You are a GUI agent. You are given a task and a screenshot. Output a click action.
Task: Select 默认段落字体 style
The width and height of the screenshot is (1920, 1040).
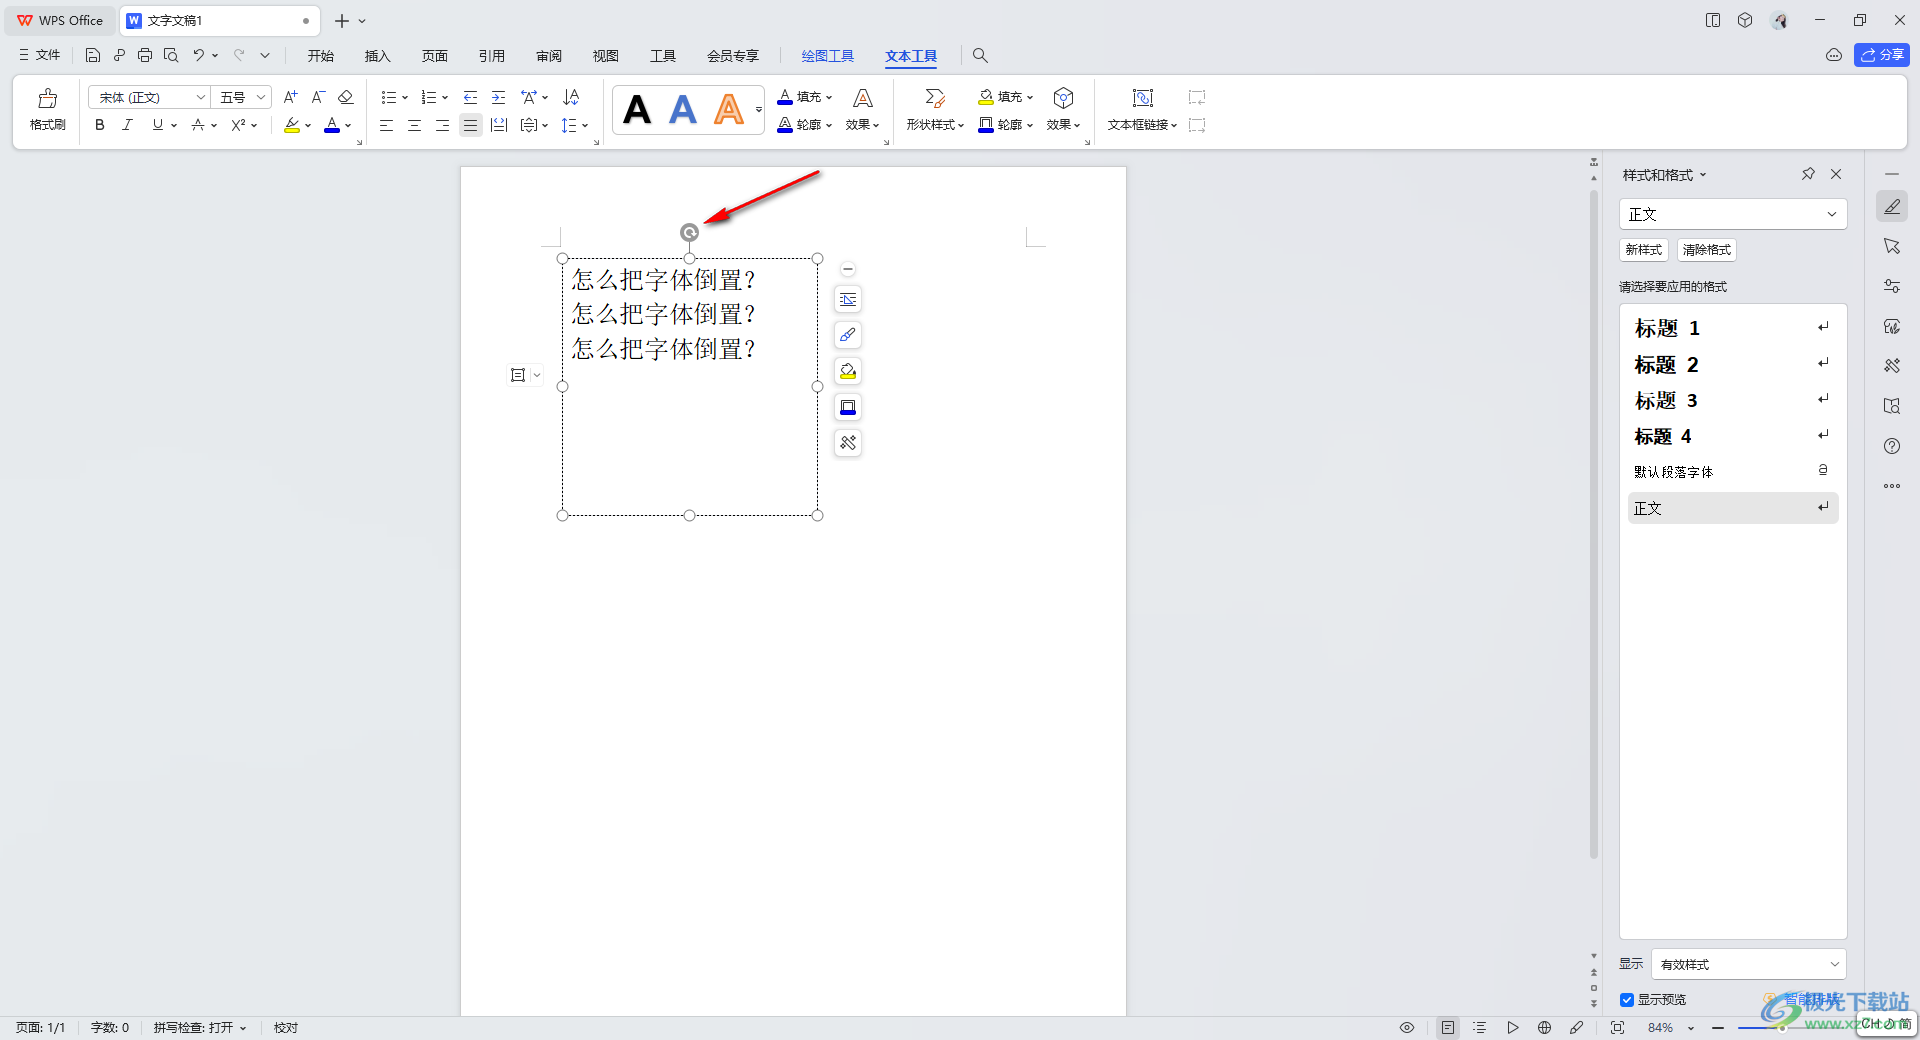(1733, 471)
